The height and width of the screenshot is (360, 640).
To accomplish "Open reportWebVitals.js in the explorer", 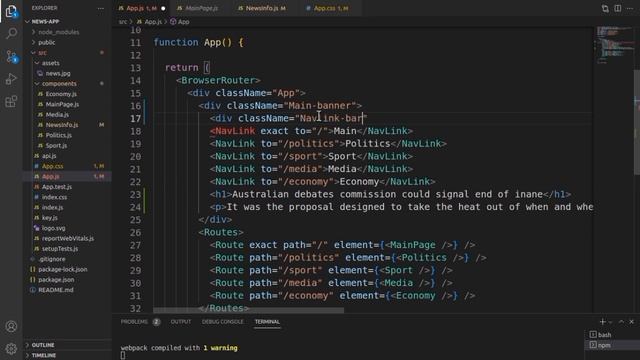I will [68, 238].
